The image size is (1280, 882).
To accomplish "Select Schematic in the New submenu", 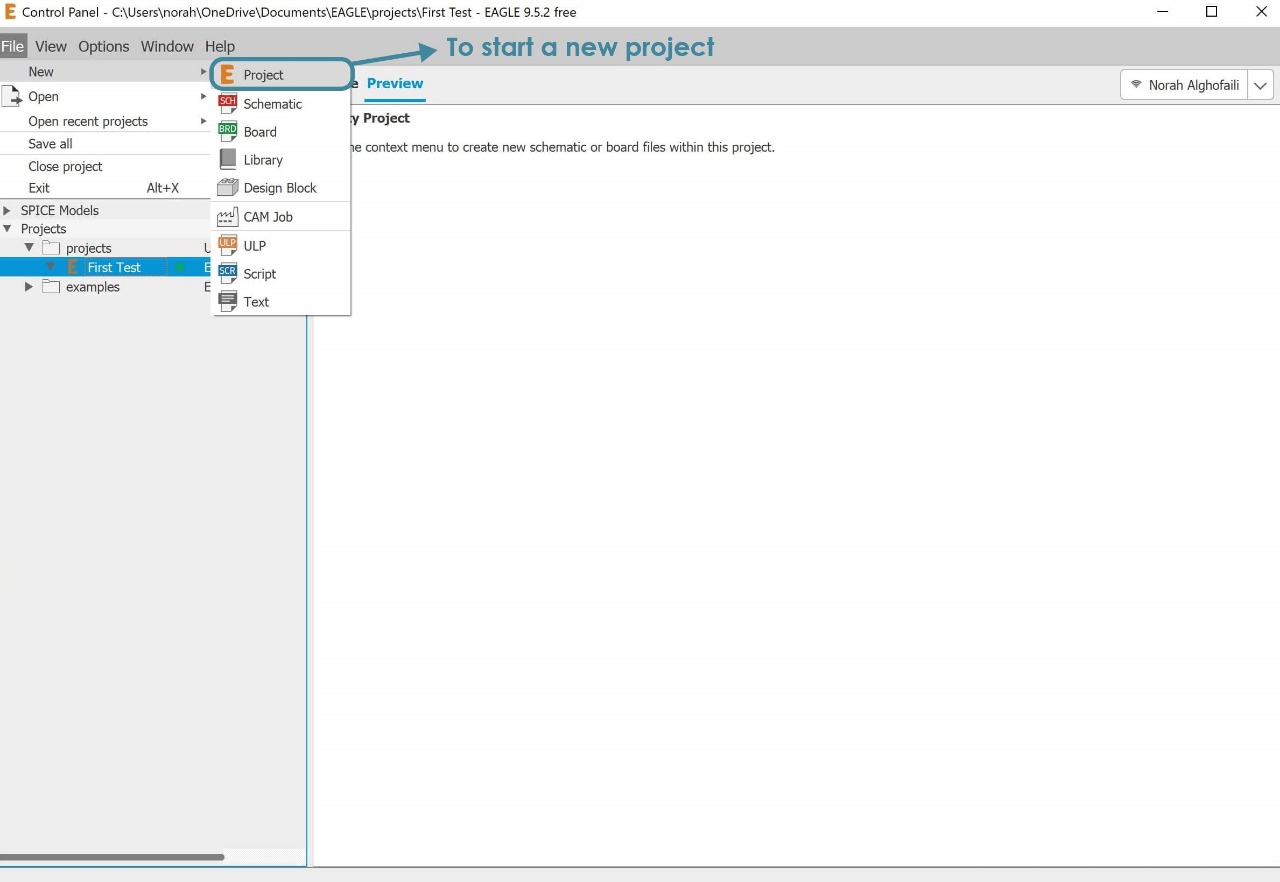I will tap(281, 104).
